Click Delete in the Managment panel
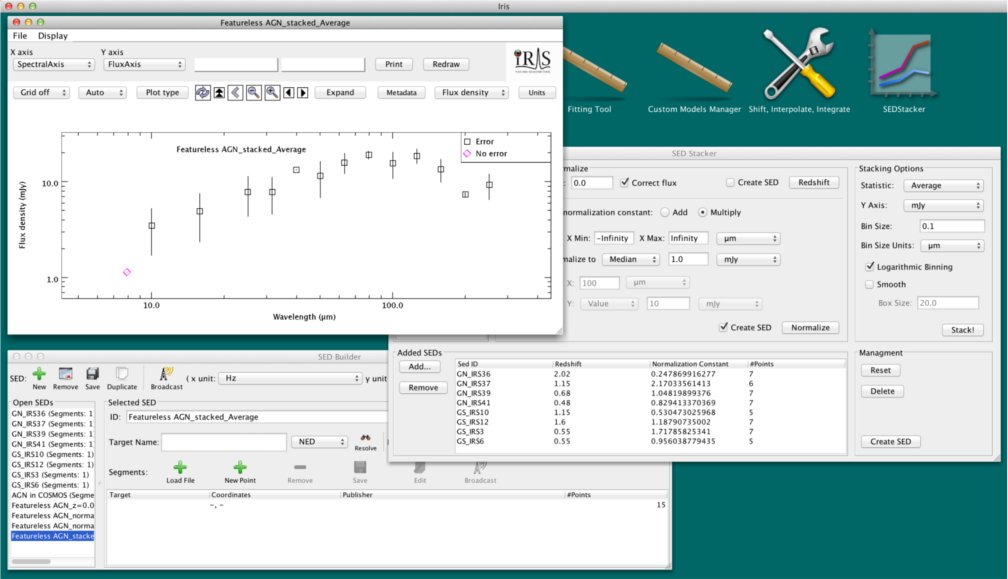This screenshot has height=579, width=1008. tap(882, 391)
